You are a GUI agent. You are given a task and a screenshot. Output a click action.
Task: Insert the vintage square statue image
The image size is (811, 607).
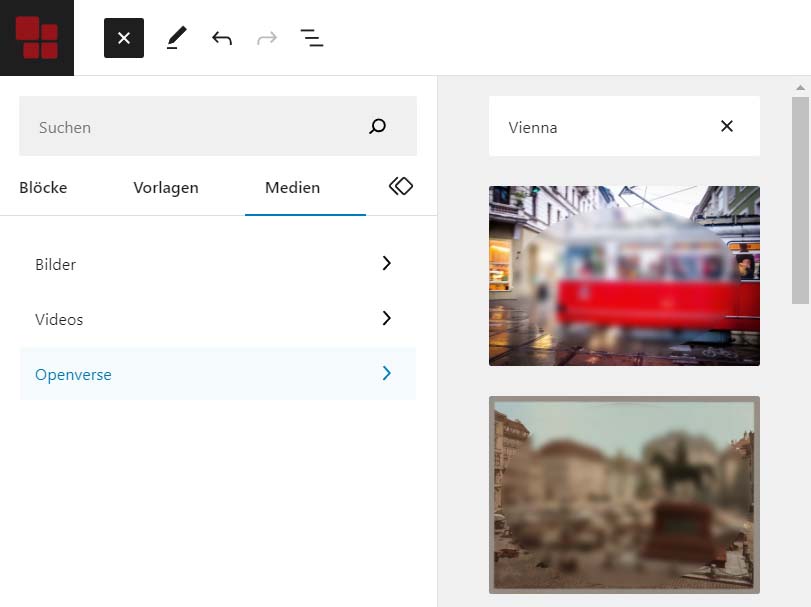coord(624,495)
